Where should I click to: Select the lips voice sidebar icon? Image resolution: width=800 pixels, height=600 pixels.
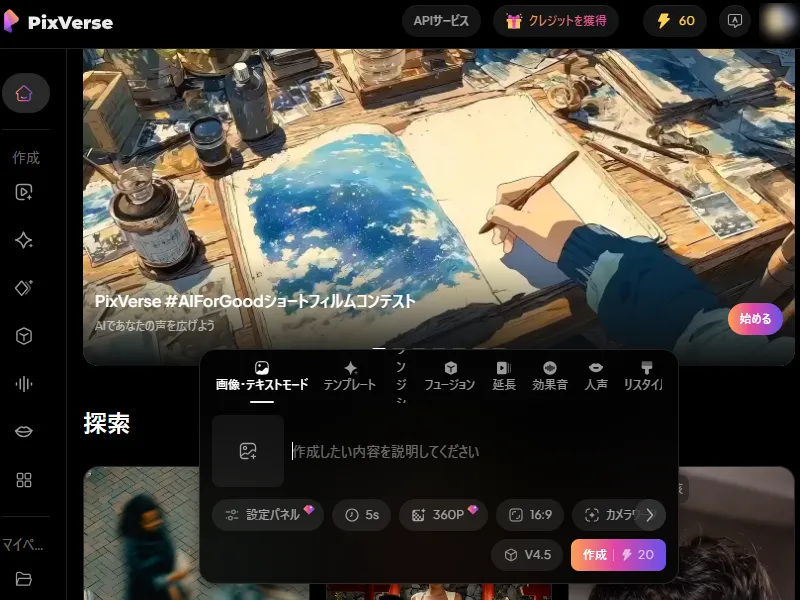click(24, 432)
